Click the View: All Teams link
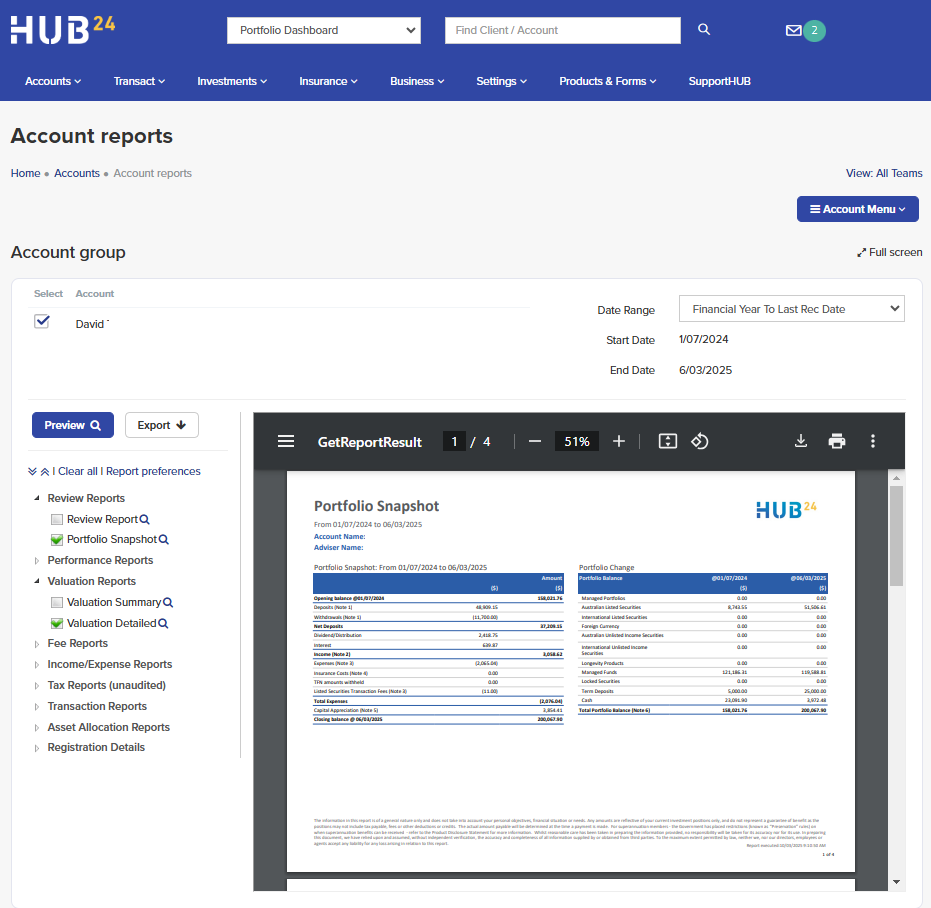931x908 pixels. (x=884, y=173)
